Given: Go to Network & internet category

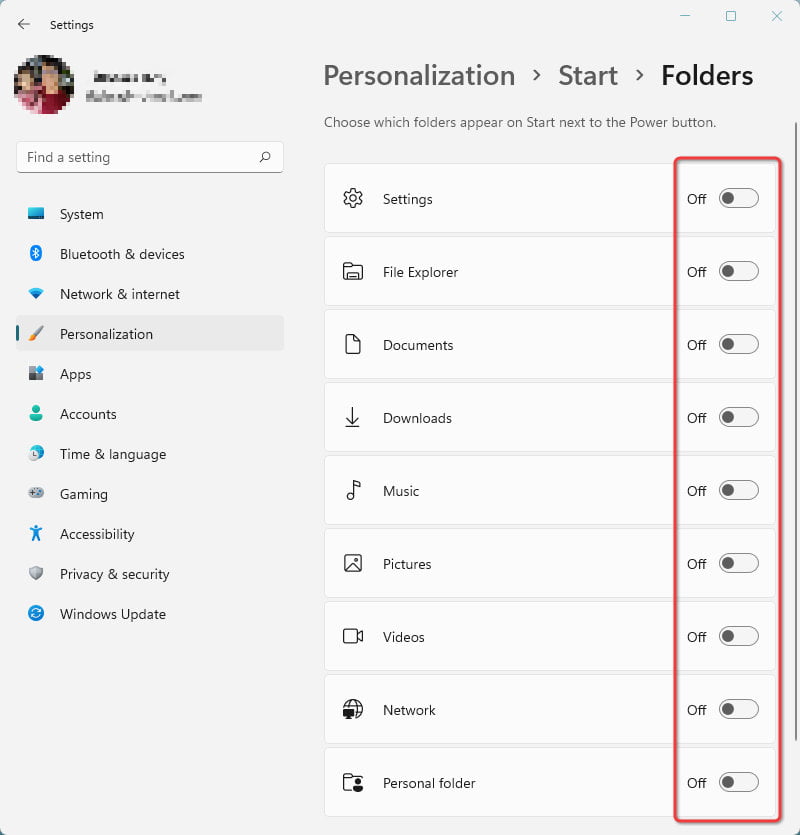Looking at the screenshot, I should coord(150,293).
